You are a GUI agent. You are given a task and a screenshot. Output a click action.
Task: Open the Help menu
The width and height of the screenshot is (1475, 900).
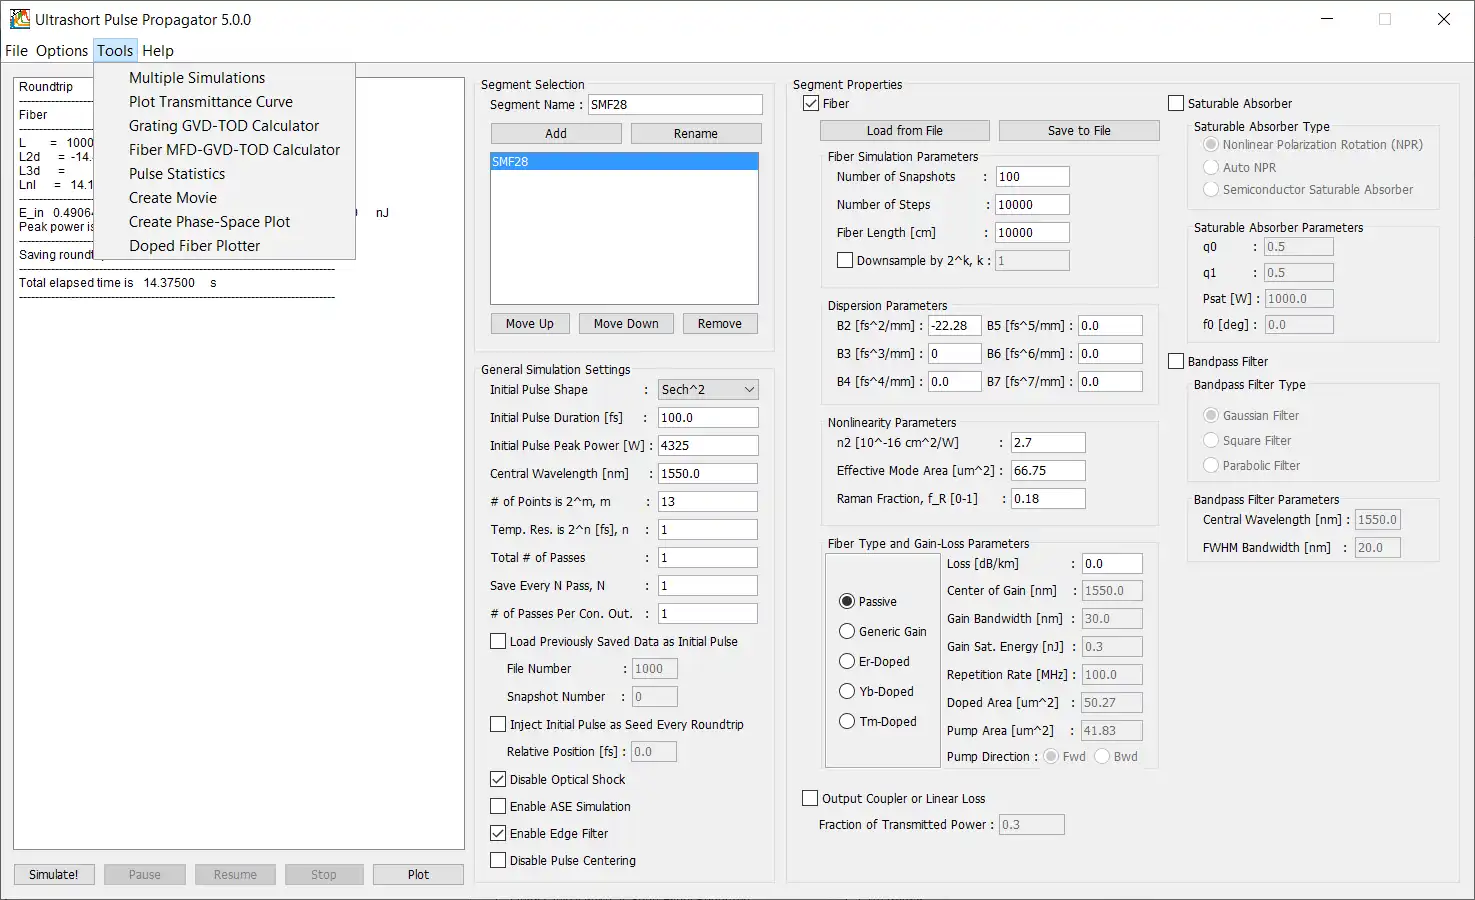[x=158, y=50]
